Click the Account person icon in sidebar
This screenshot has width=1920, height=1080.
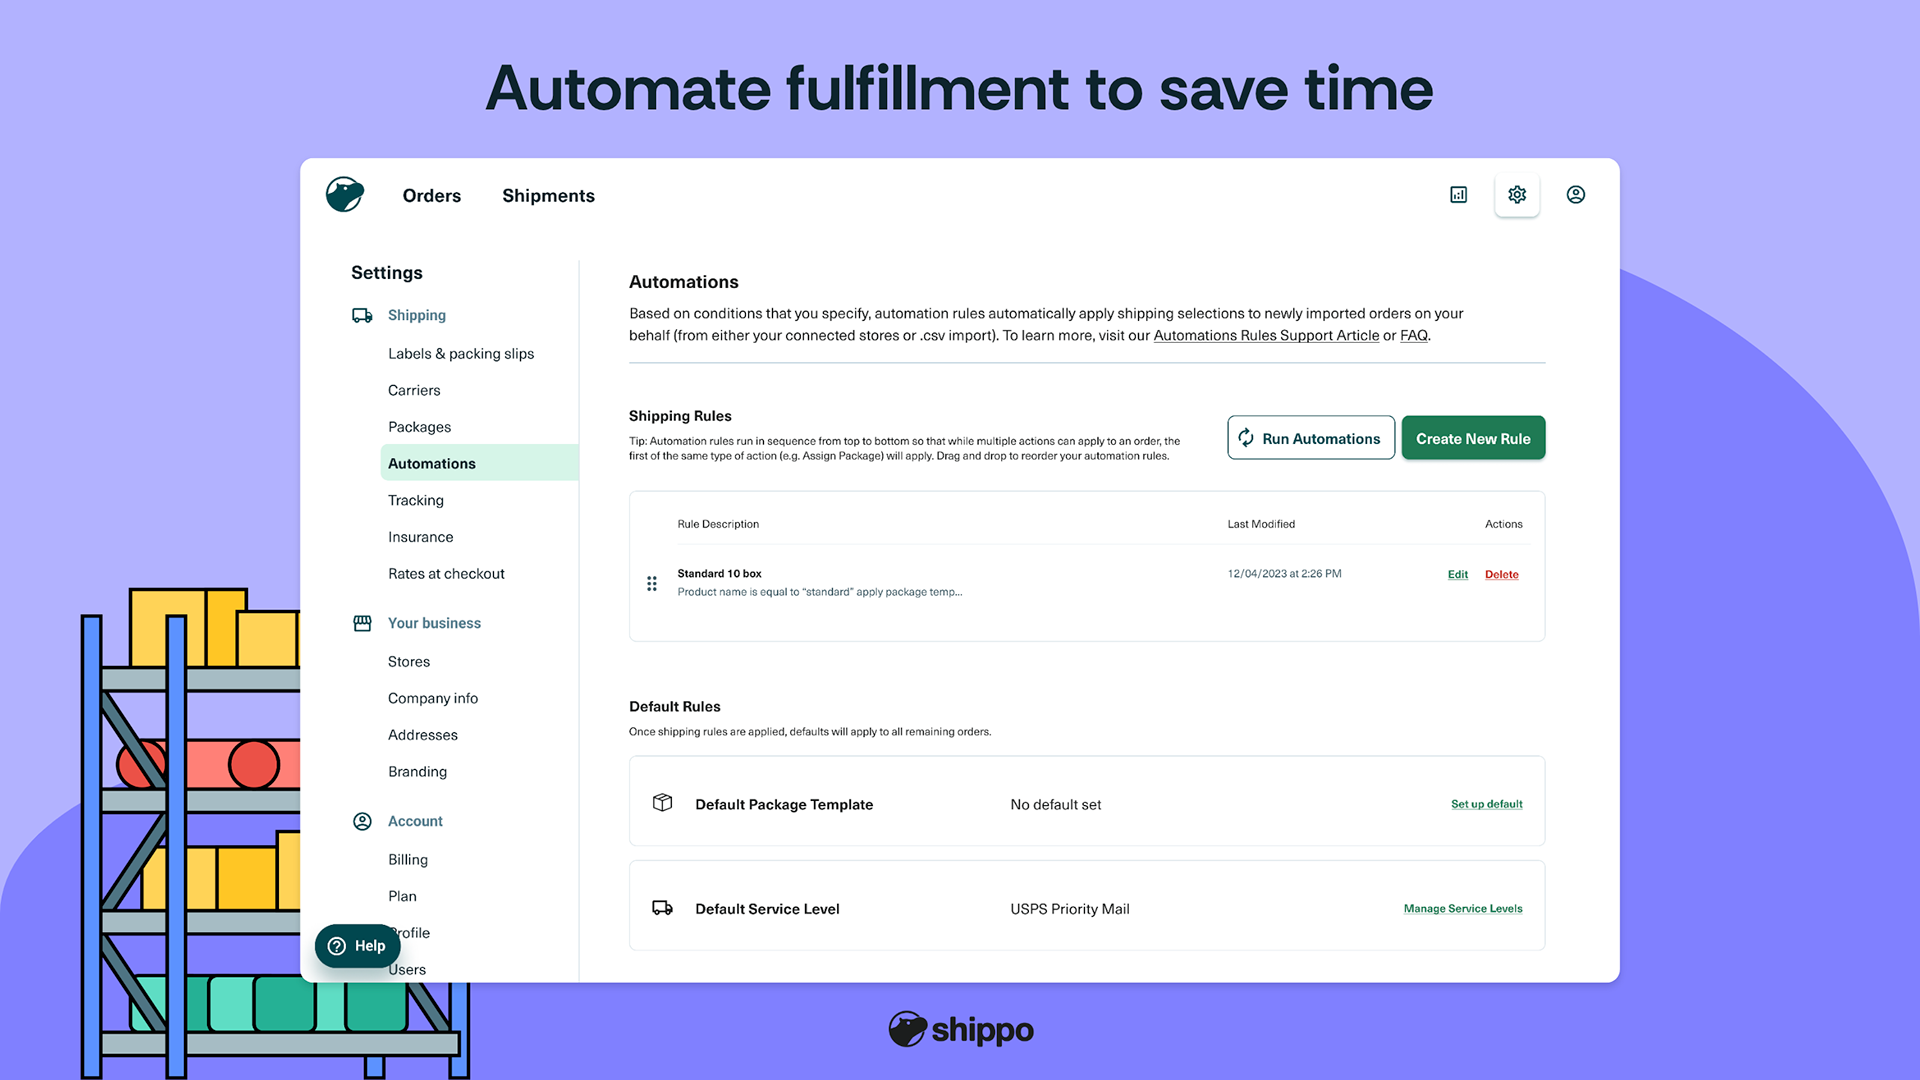(362, 821)
